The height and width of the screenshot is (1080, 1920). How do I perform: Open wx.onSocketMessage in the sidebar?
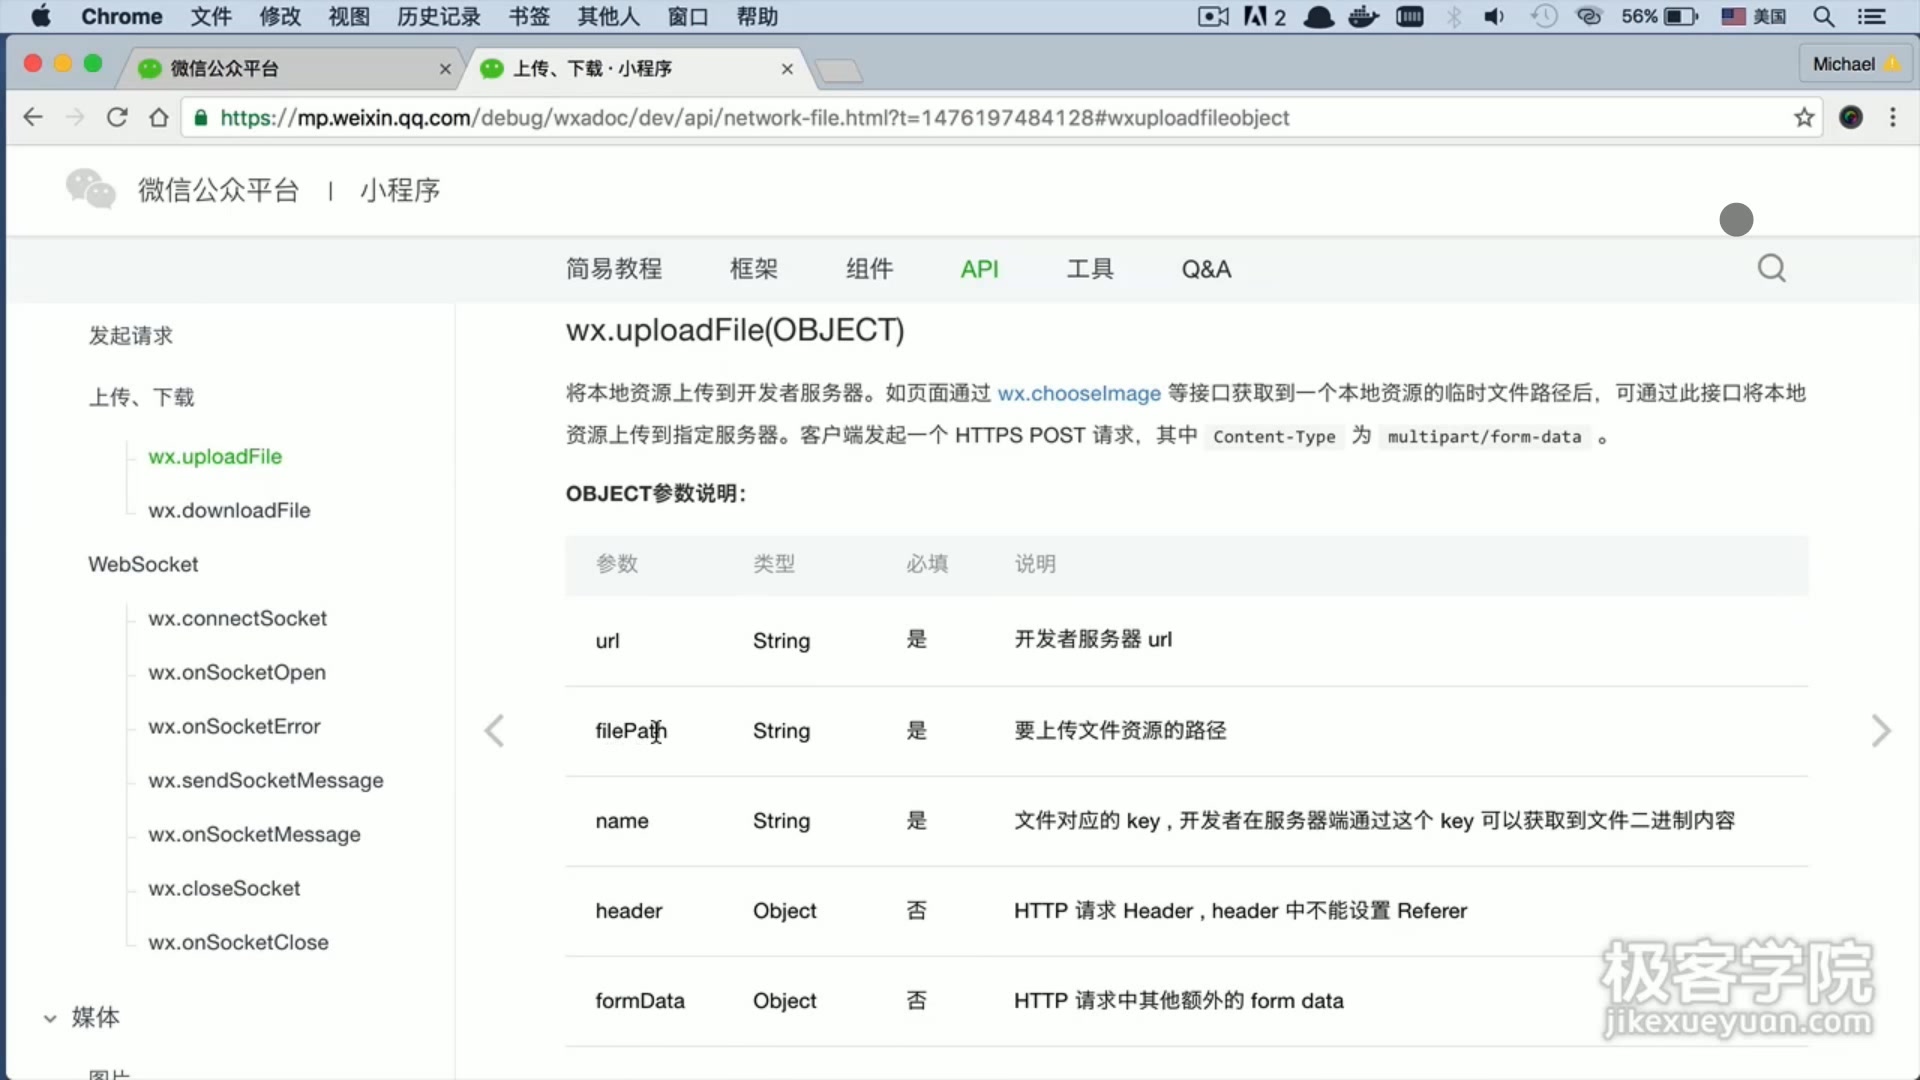[x=254, y=834]
